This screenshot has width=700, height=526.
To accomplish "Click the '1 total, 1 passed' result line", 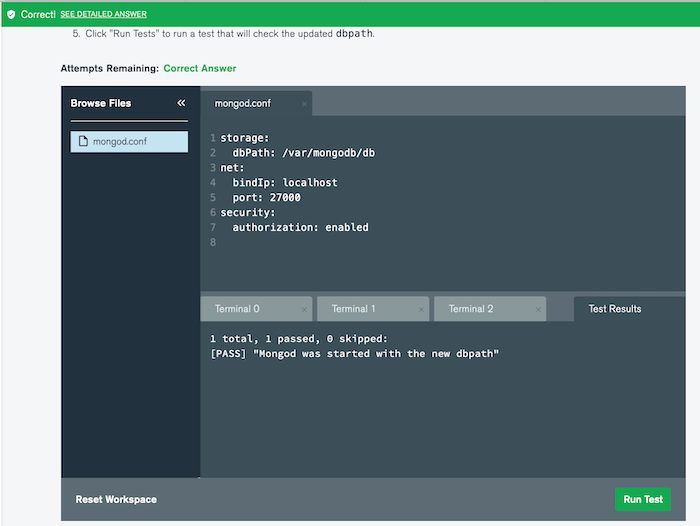I will 299,339.
